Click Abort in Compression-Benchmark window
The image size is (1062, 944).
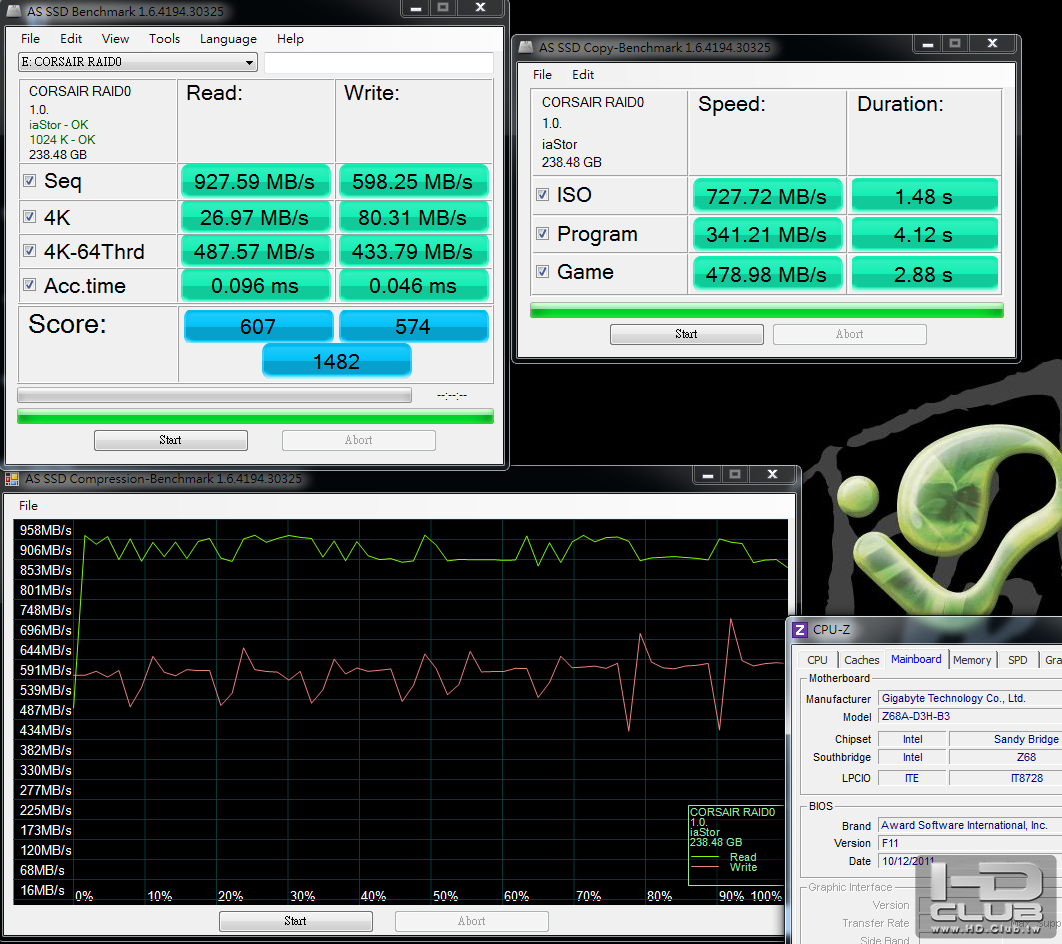click(472, 921)
